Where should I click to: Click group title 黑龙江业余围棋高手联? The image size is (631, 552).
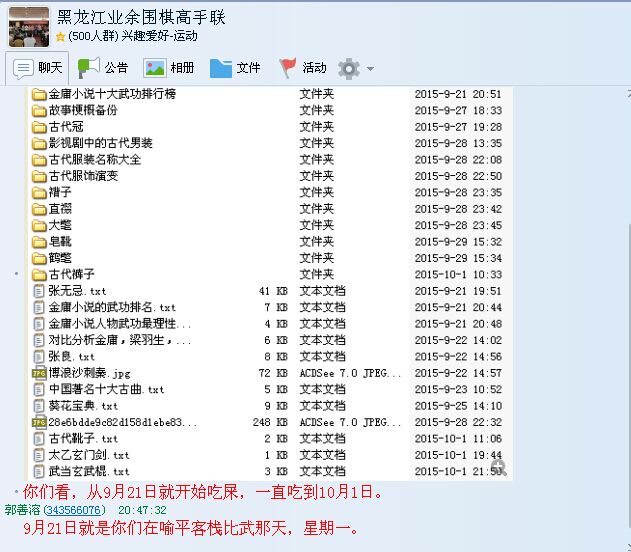141,18
